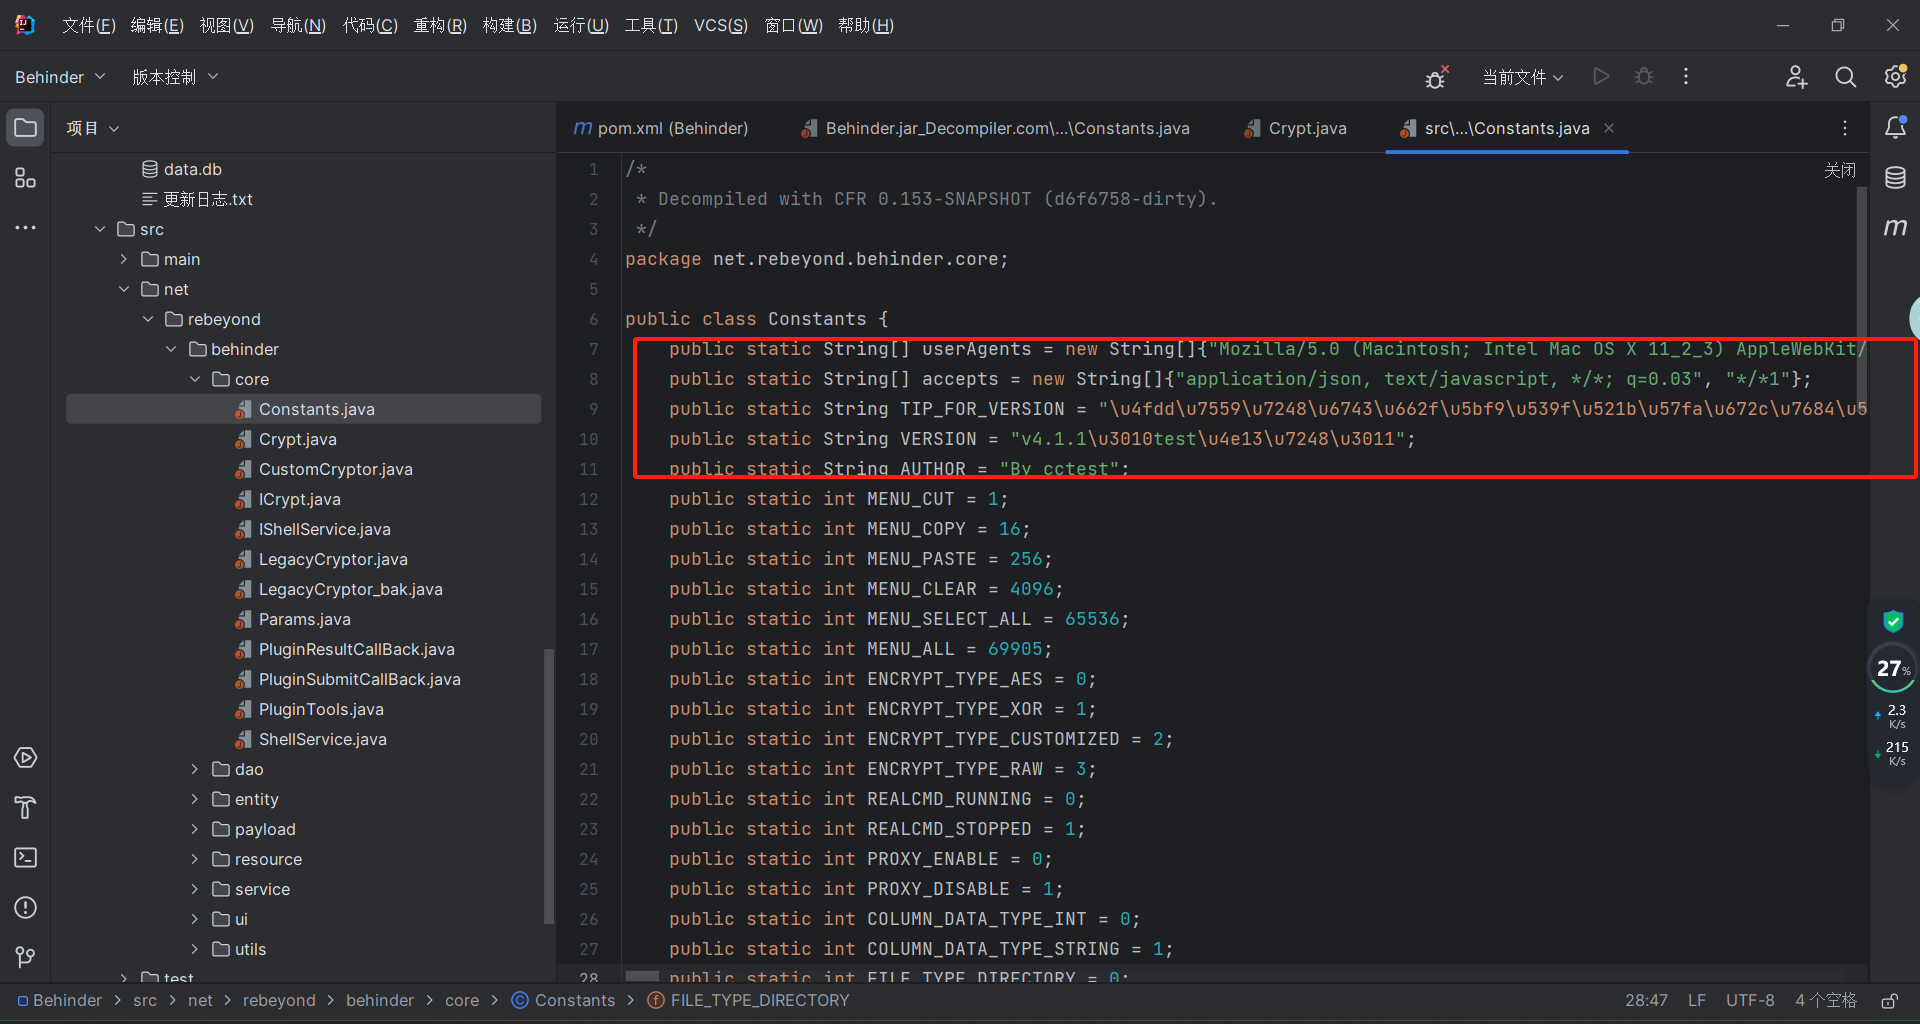
Task: Open the 重构(R) menu
Action: pyautogui.click(x=440, y=25)
